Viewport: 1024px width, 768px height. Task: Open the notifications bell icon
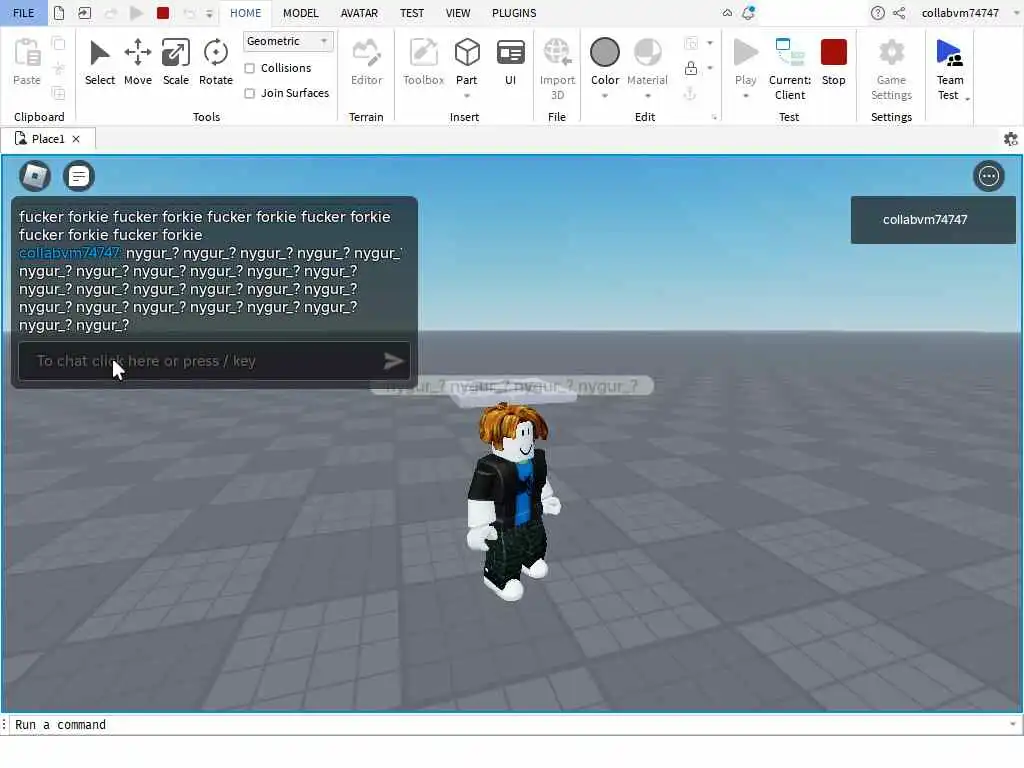(748, 13)
